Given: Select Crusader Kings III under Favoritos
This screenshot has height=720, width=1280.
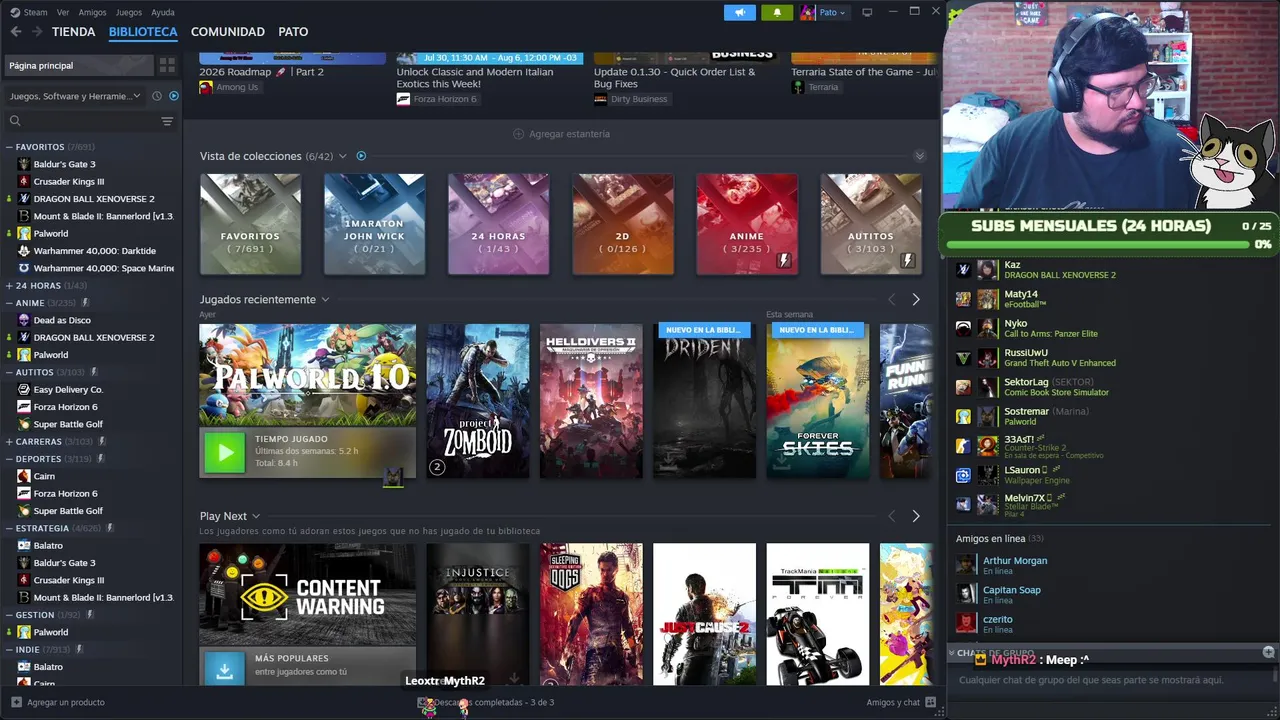Looking at the screenshot, I should click(68, 181).
